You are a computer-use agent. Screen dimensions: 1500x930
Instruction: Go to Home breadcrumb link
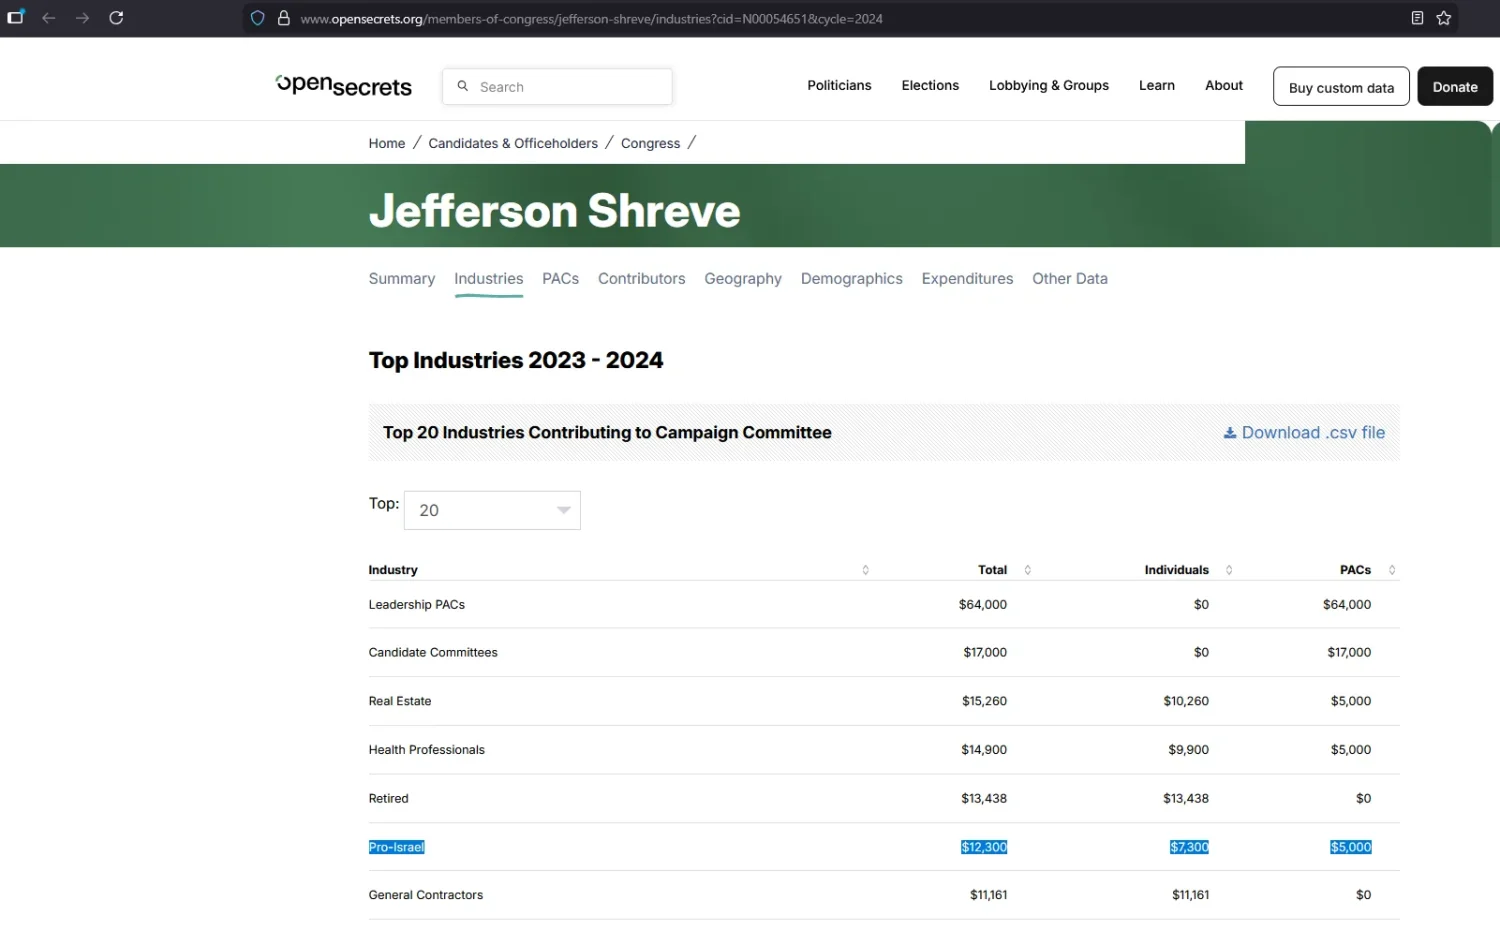click(x=387, y=144)
